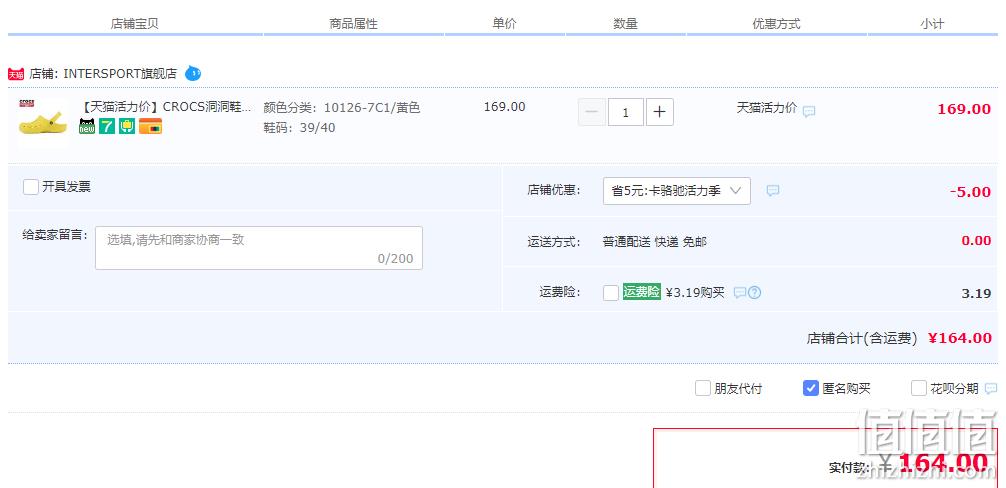Open the INTERSPORT旗舰店 shop name link
Screen dimensions: 1006x488
[x=120, y=74]
